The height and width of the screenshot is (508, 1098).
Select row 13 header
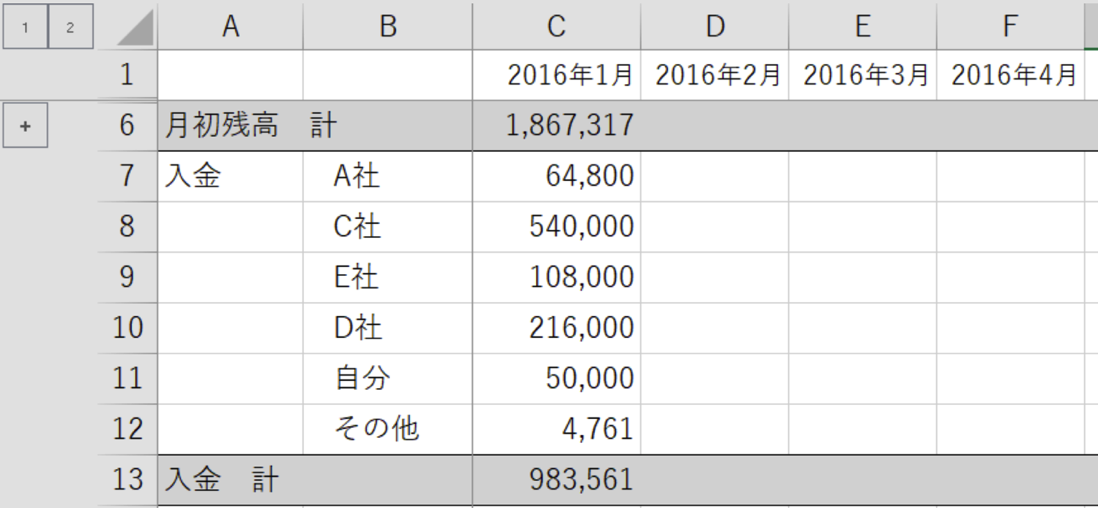click(x=127, y=480)
